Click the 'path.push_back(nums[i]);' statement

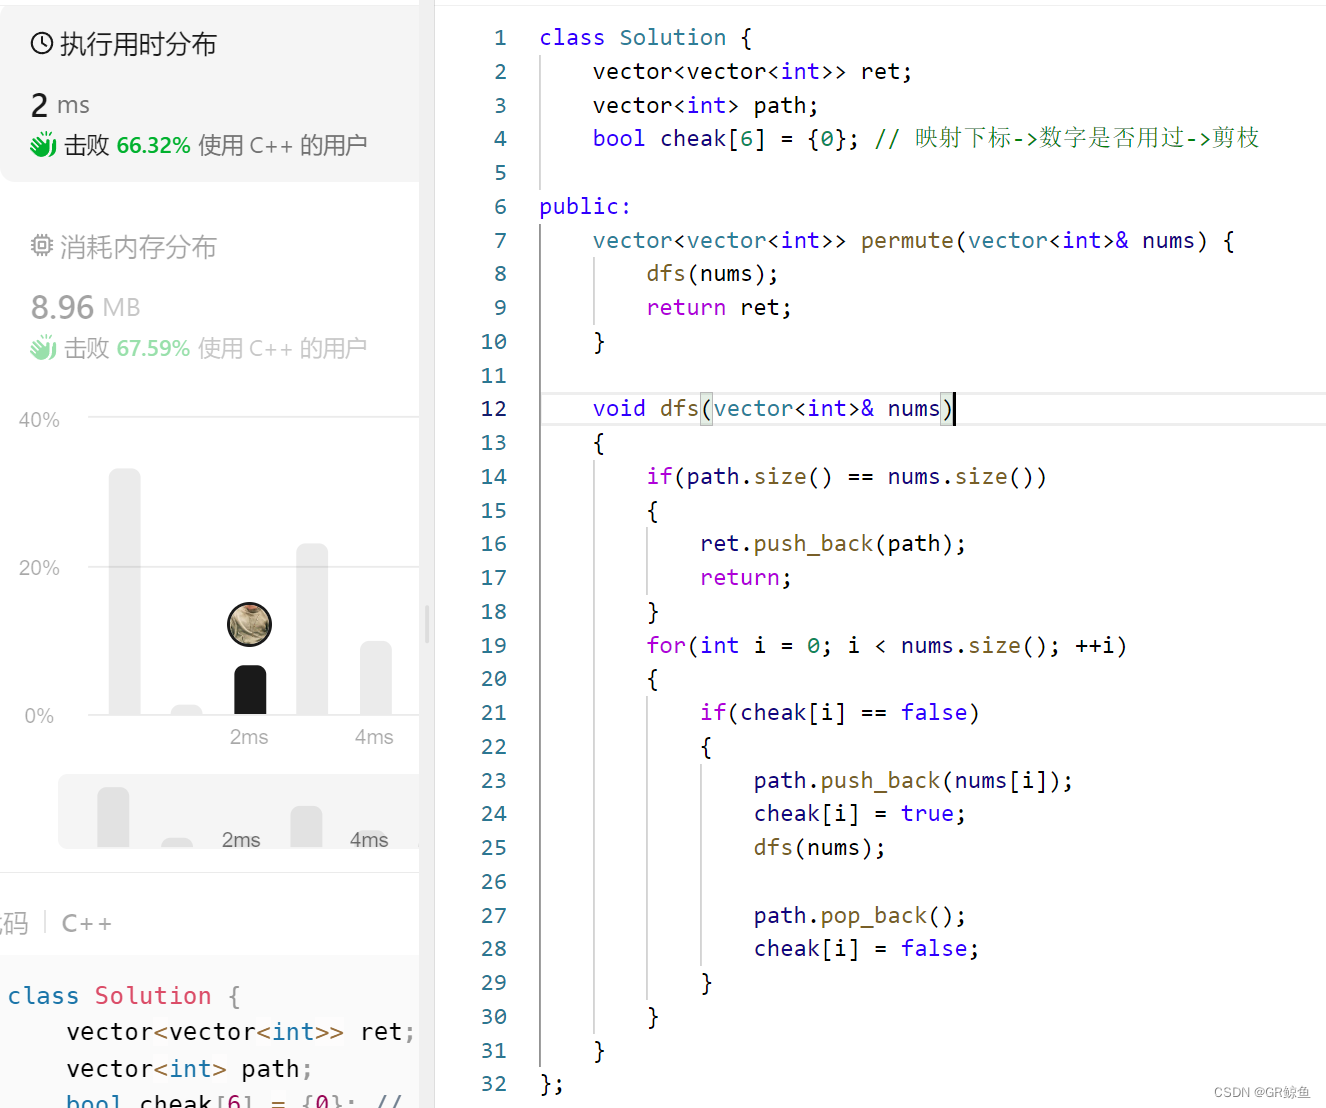pyautogui.click(x=913, y=781)
